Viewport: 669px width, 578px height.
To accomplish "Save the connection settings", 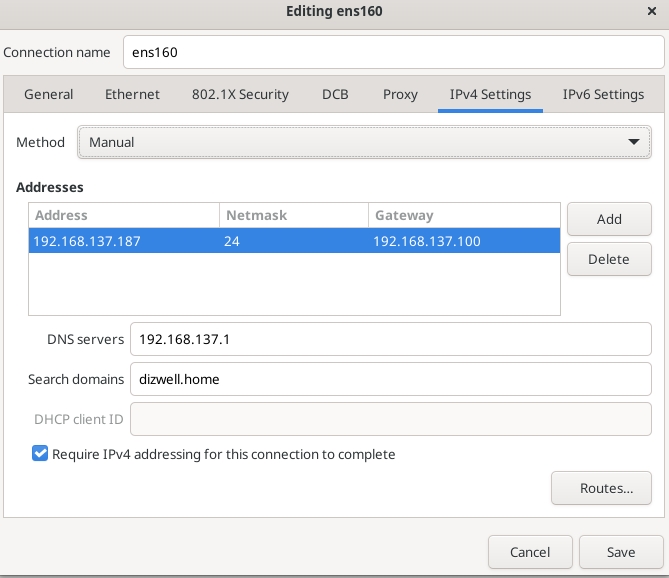I will (620, 552).
